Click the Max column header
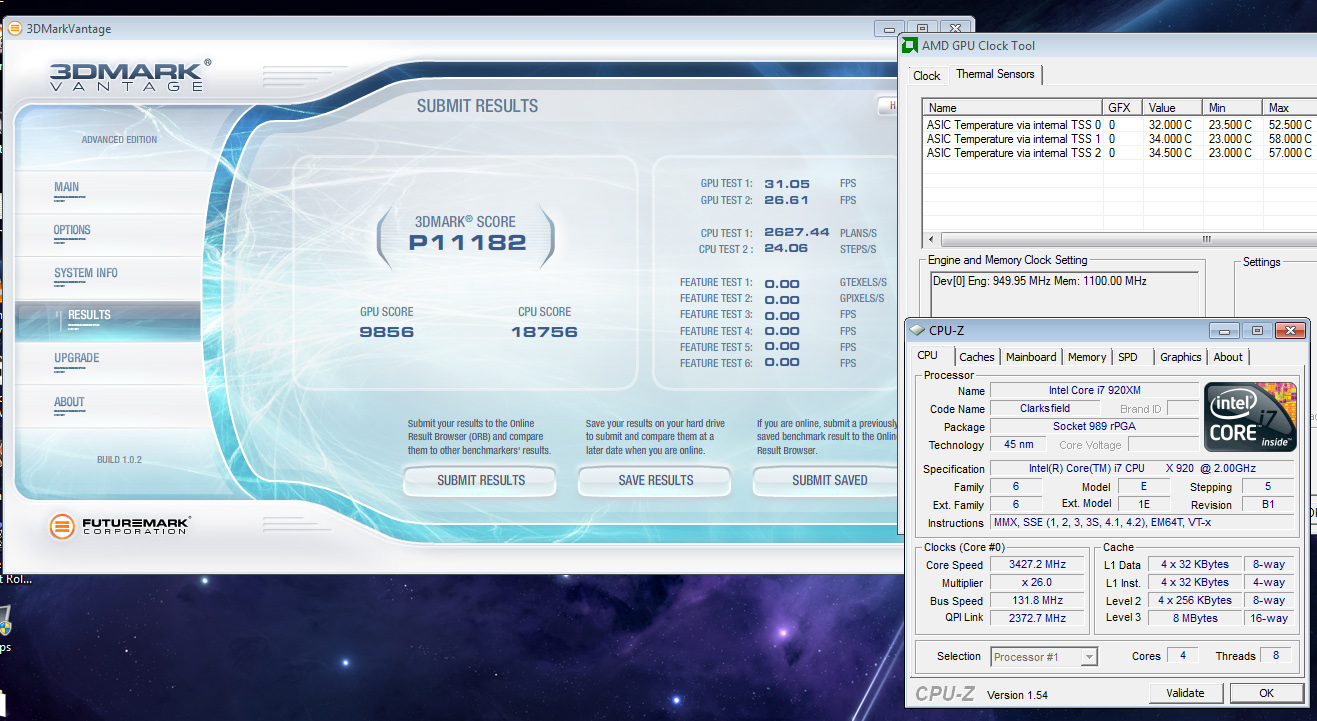 1290,107
